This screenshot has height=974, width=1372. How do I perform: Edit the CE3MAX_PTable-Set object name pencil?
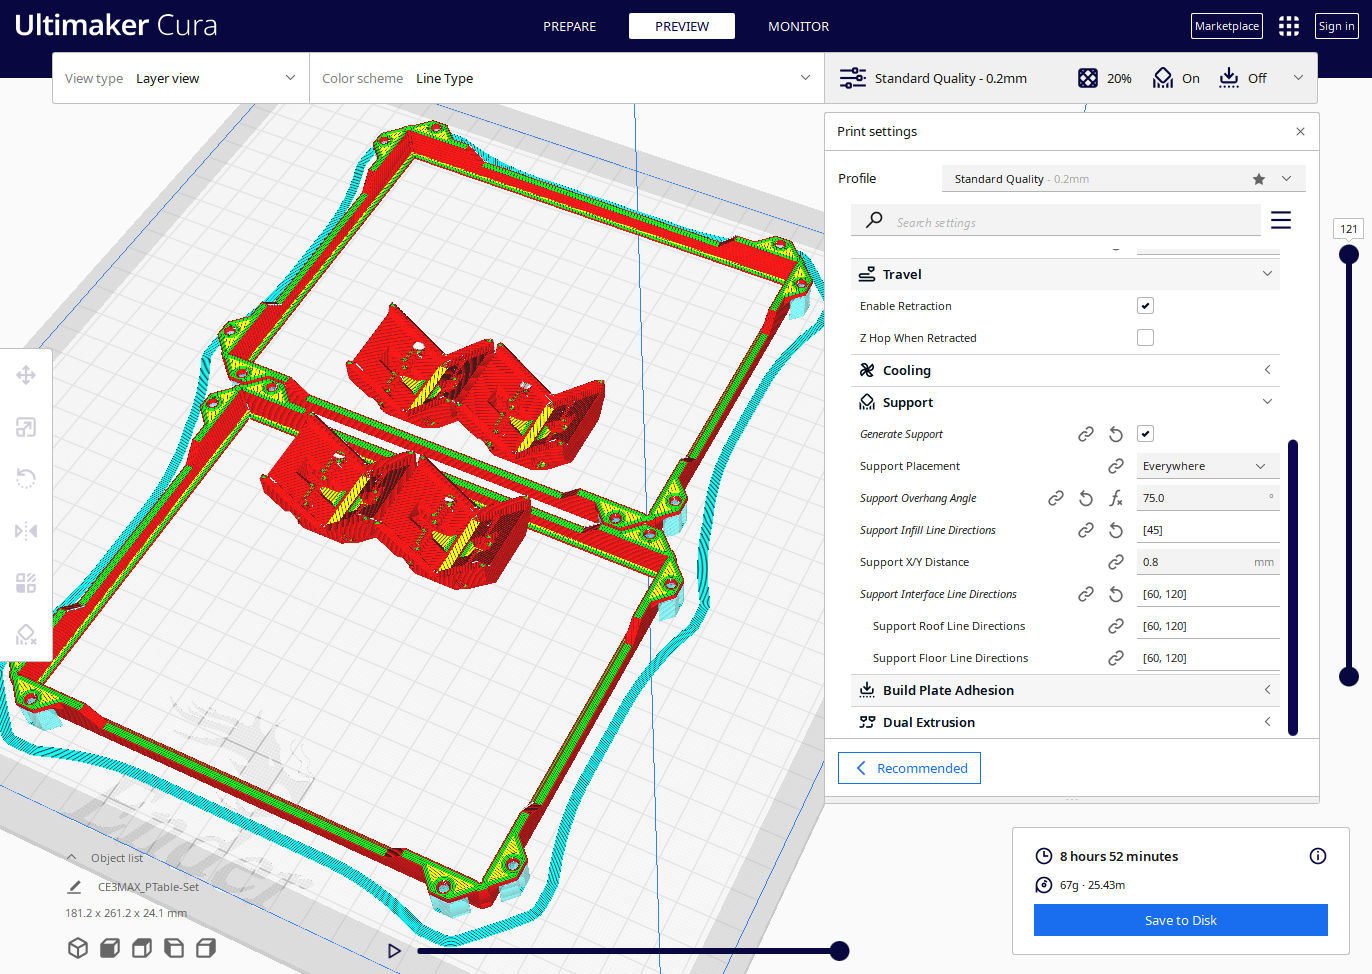74,887
